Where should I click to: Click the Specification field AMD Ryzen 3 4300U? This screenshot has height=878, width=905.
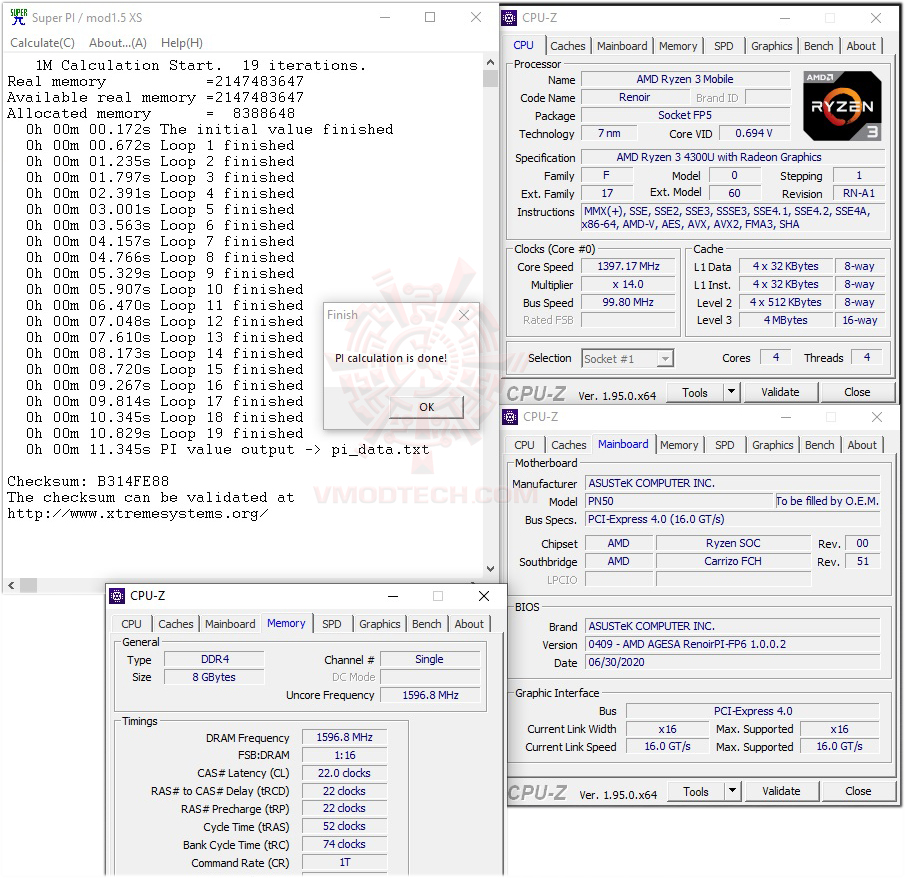click(732, 157)
